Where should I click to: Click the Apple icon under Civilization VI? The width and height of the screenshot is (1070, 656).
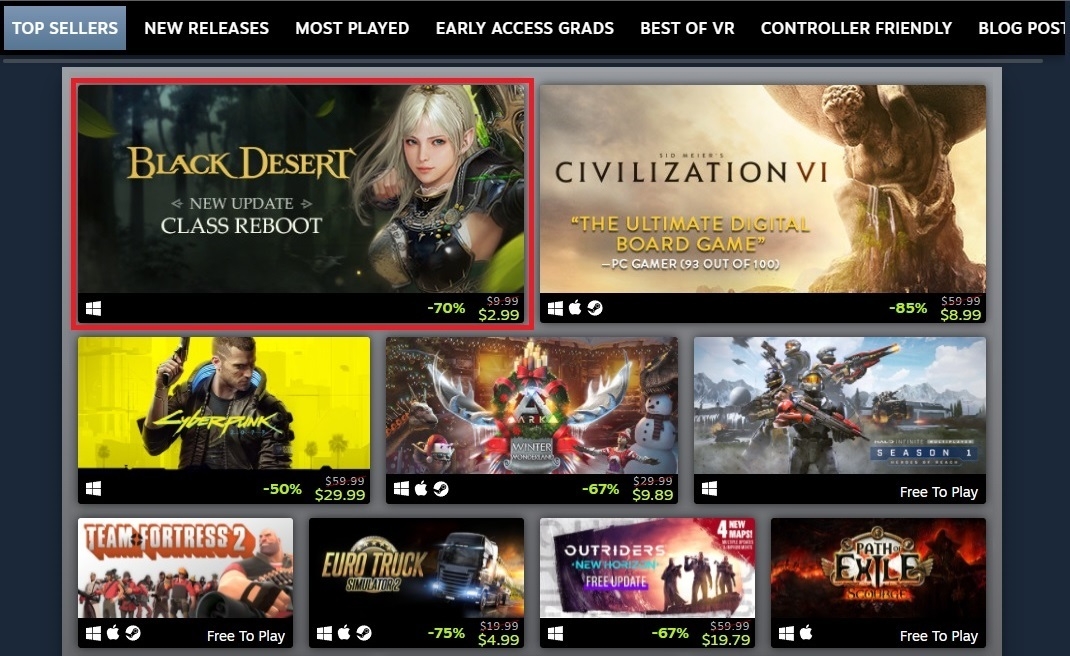click(575, 308)
